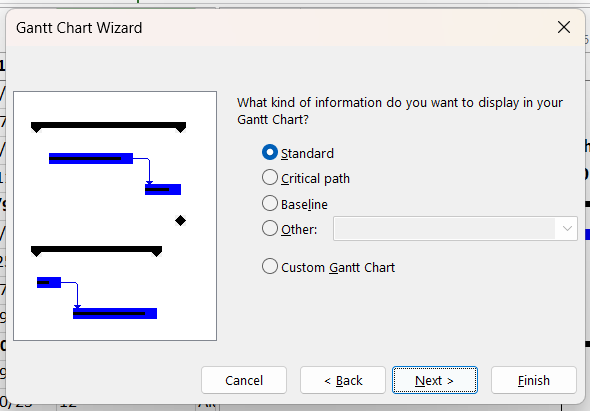Select the Baseline radio button
Screen dimensions: 590x411
coord(270,204)
